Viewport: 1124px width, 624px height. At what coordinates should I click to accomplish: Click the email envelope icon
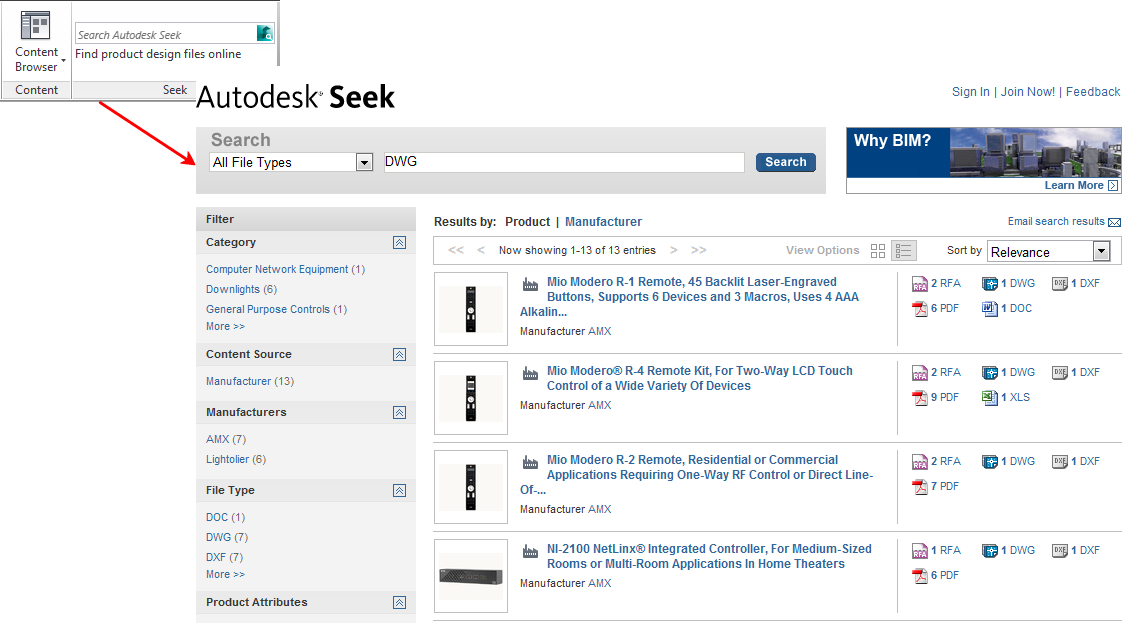[1115, 222]
